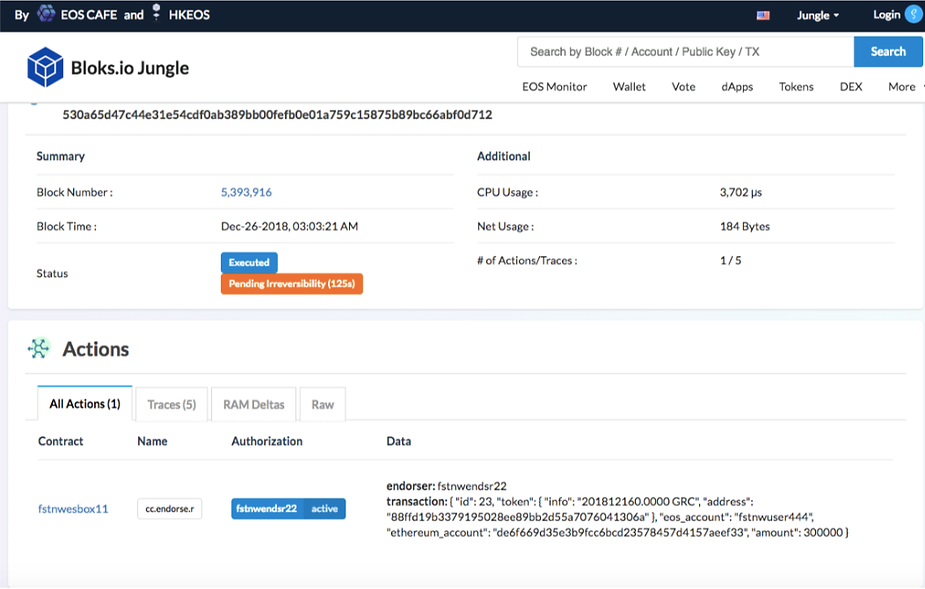Click the HKEOS text link

(189, 15)
